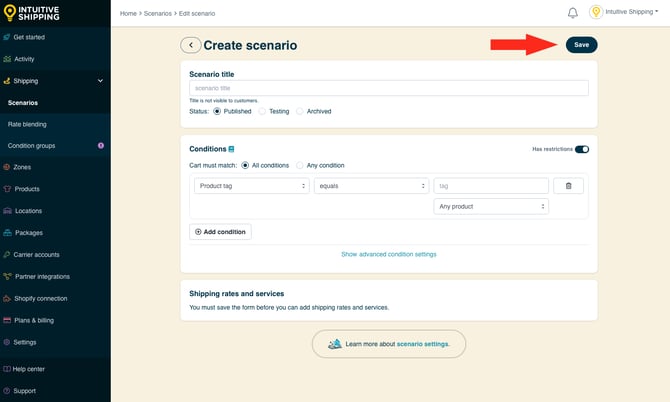
Task: Delete the condition using the trash icon
Action: click(x=568, y=186)
